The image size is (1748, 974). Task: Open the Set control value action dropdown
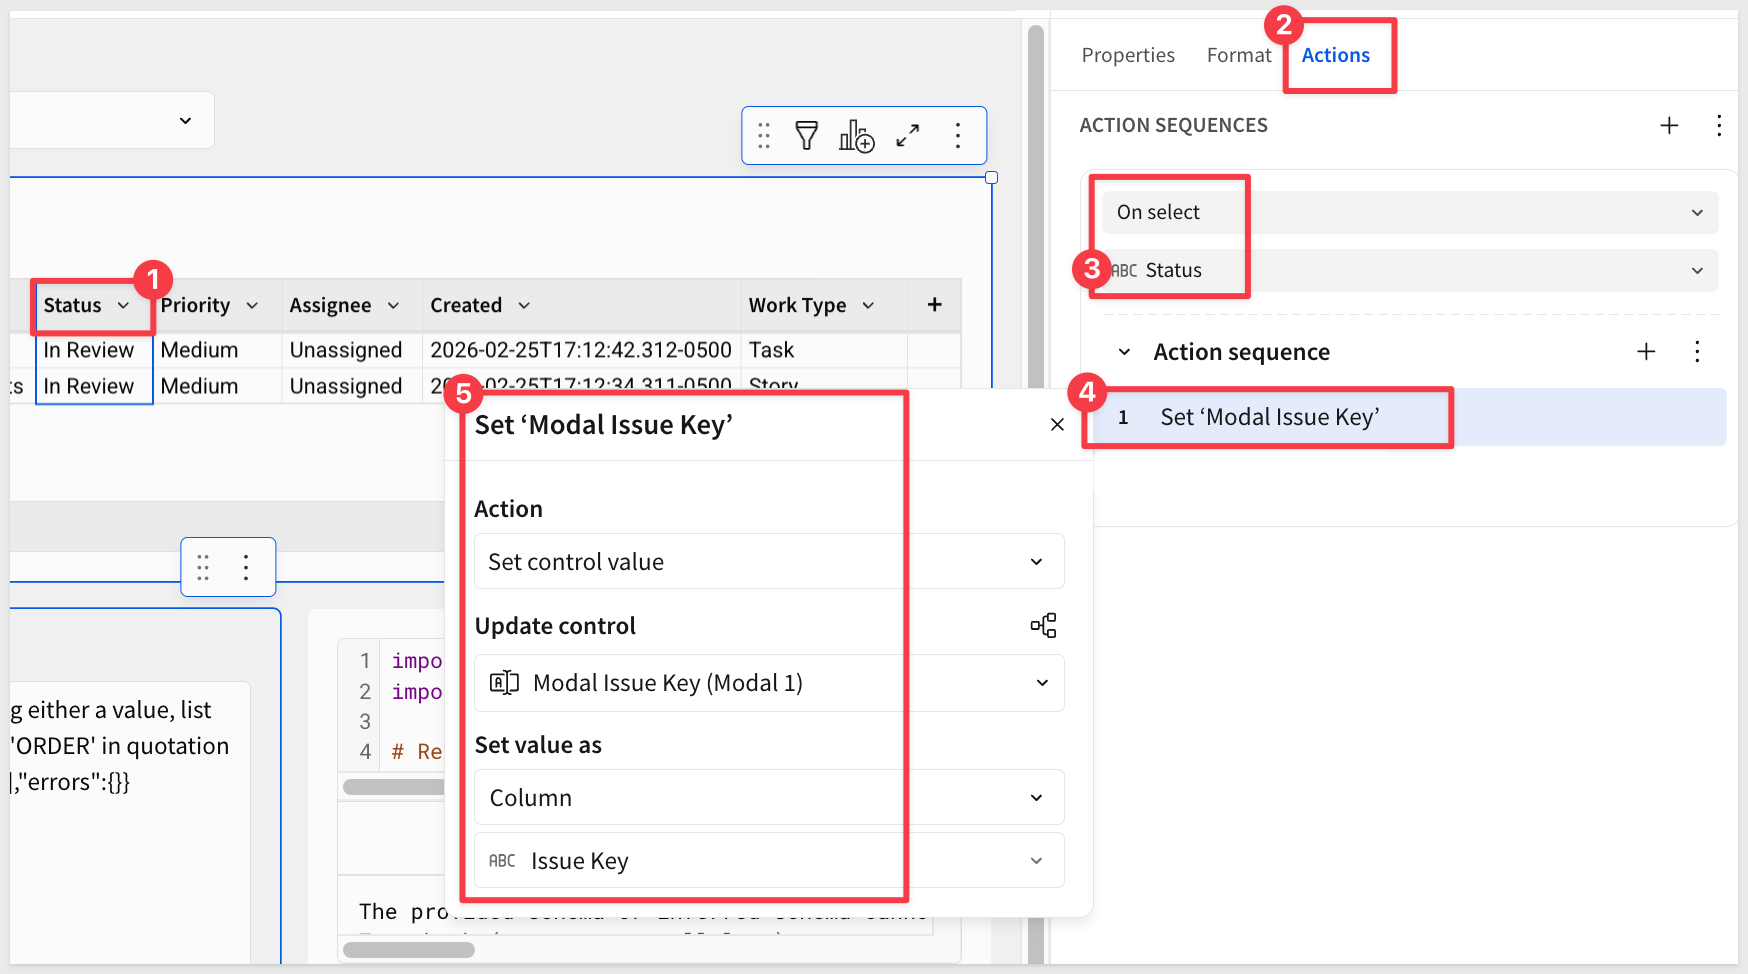(768, 562)
